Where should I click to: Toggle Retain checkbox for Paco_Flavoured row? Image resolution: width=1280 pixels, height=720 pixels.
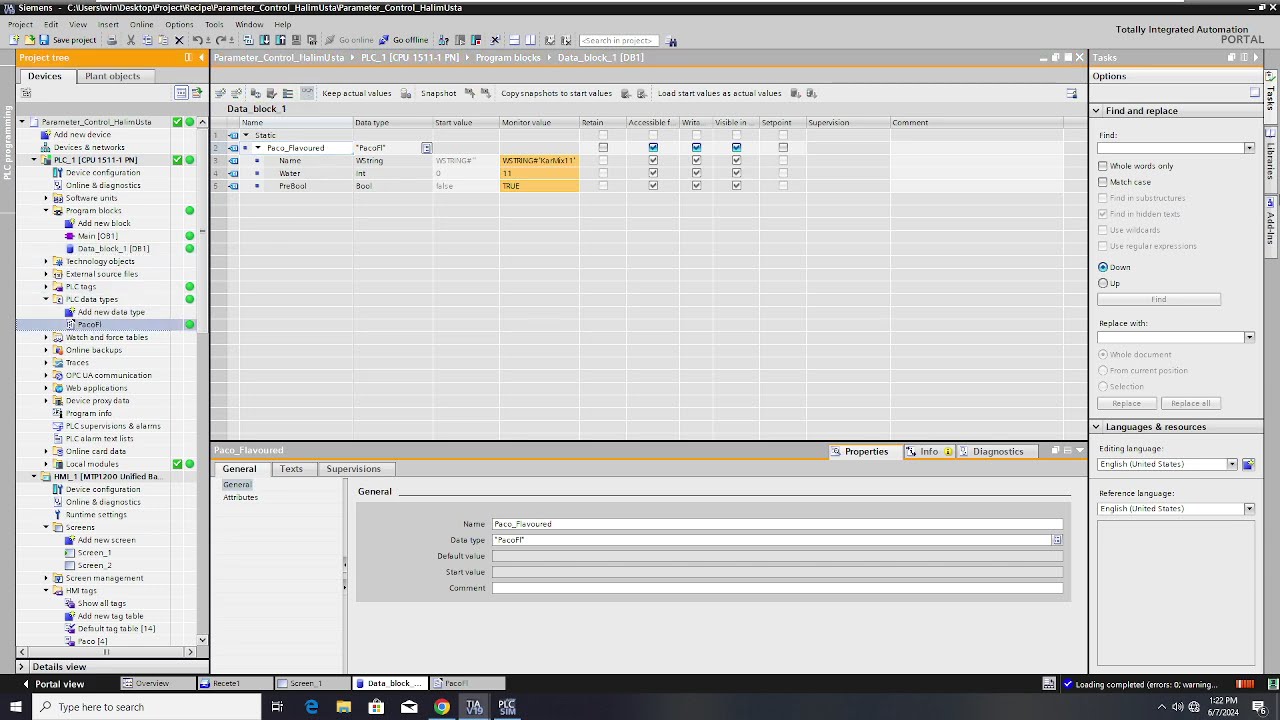(603, 148)
